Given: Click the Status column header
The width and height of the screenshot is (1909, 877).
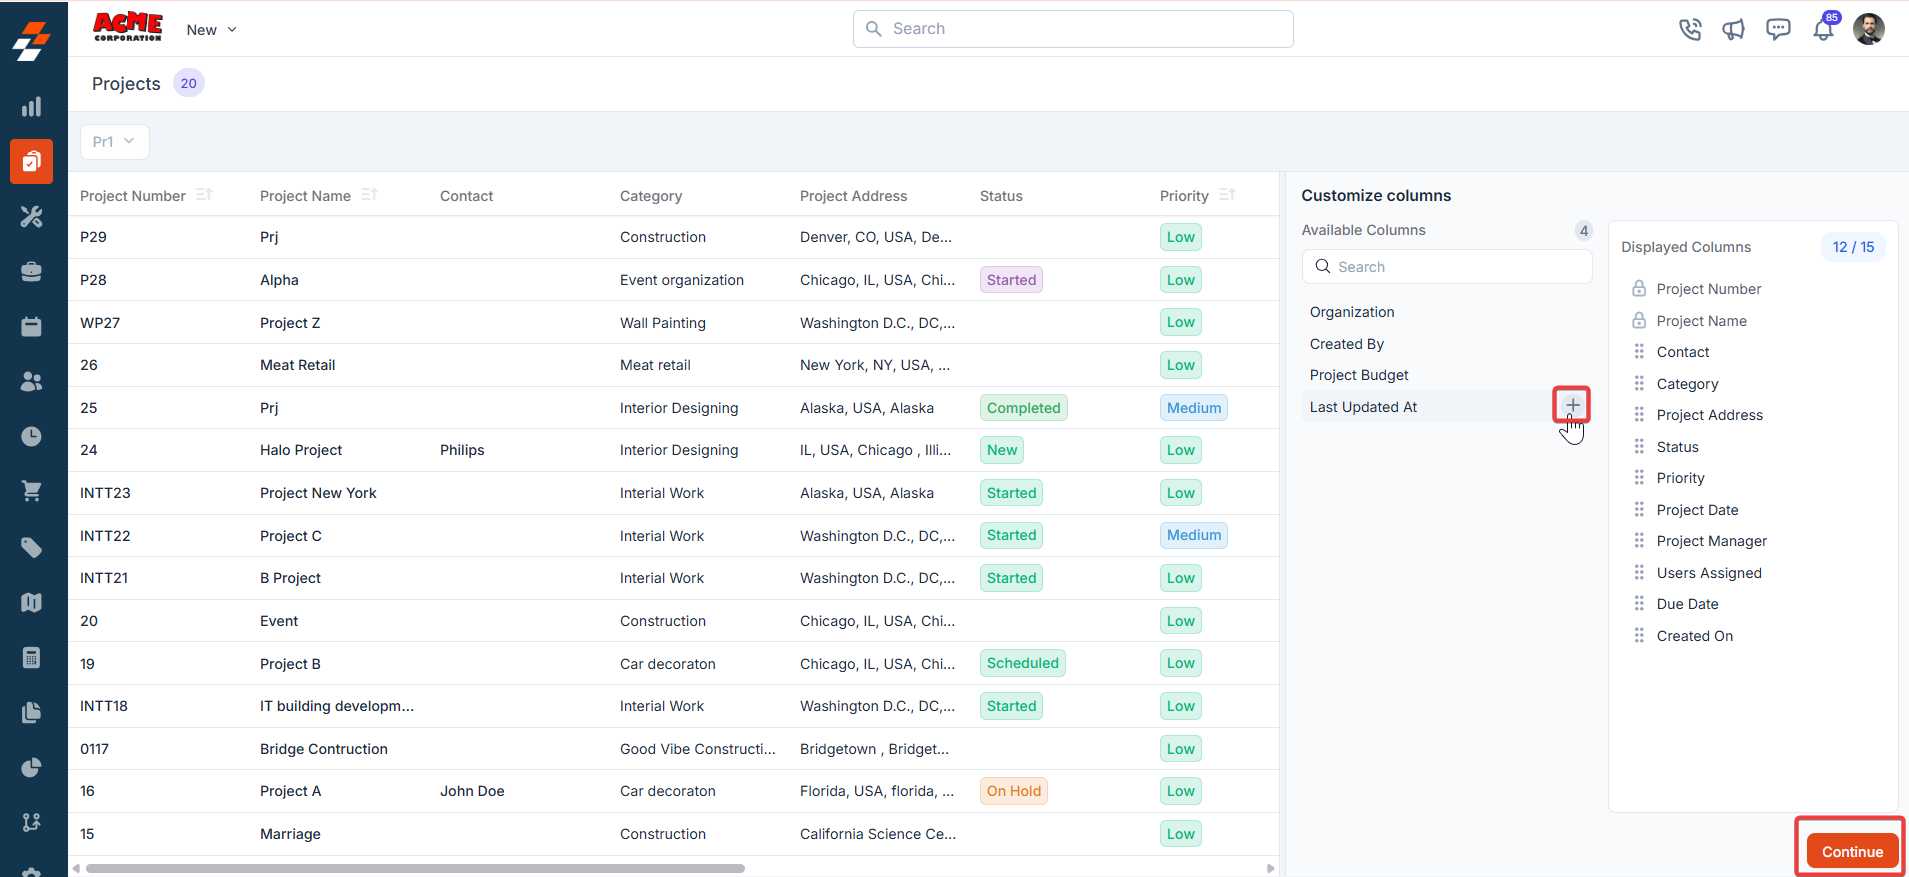Looking at the screenshot, I should (x=1001, y=196).
